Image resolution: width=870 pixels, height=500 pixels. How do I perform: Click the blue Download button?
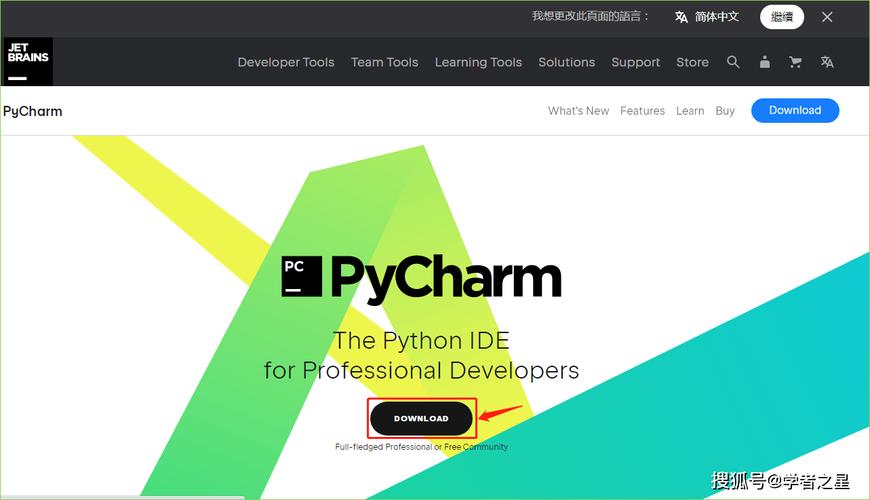[795, 110]
